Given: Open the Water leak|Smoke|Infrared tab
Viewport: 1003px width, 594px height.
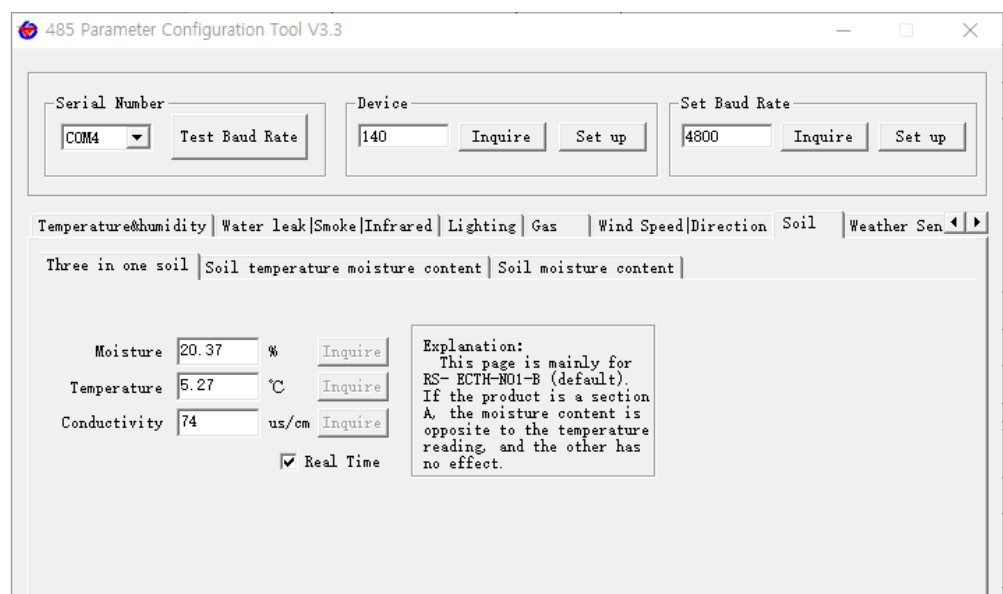Looking at the screenshot, I should 327,226.
